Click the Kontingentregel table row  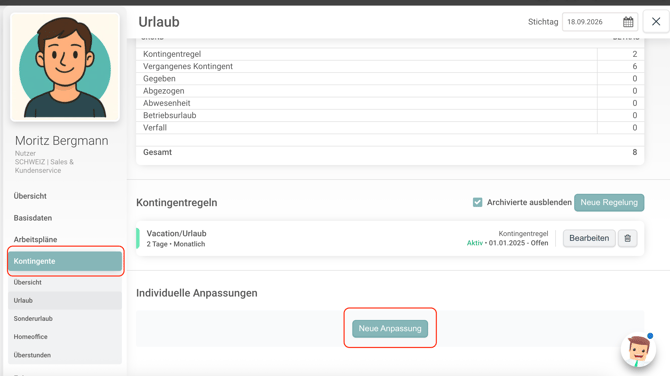pos(390,54)
